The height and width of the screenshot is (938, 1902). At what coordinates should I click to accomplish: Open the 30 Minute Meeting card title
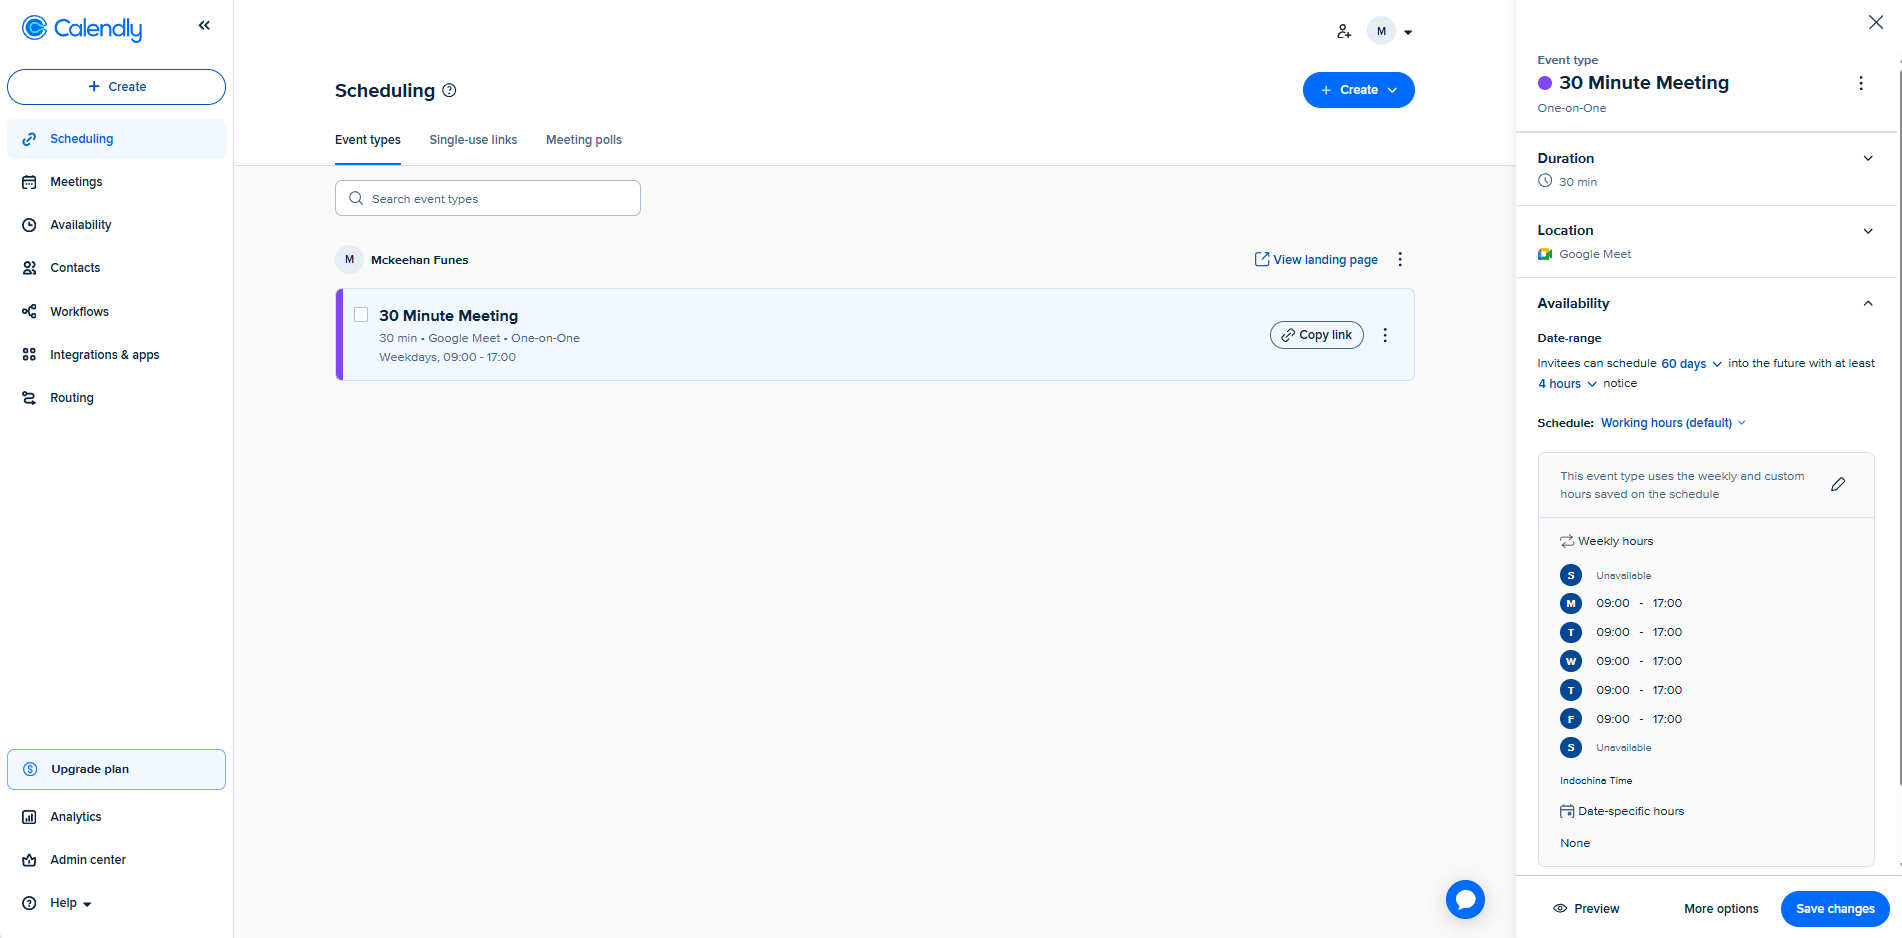click(x=448, y=316)
